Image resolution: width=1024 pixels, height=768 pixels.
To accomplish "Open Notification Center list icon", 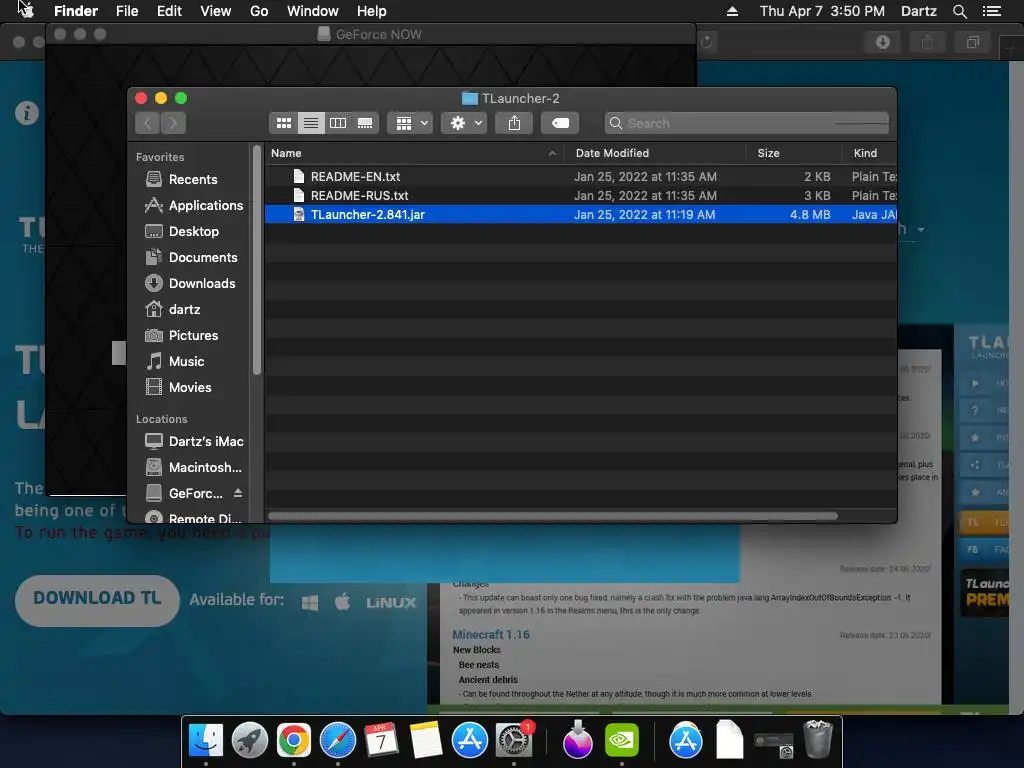I will [x=992, y=11].
